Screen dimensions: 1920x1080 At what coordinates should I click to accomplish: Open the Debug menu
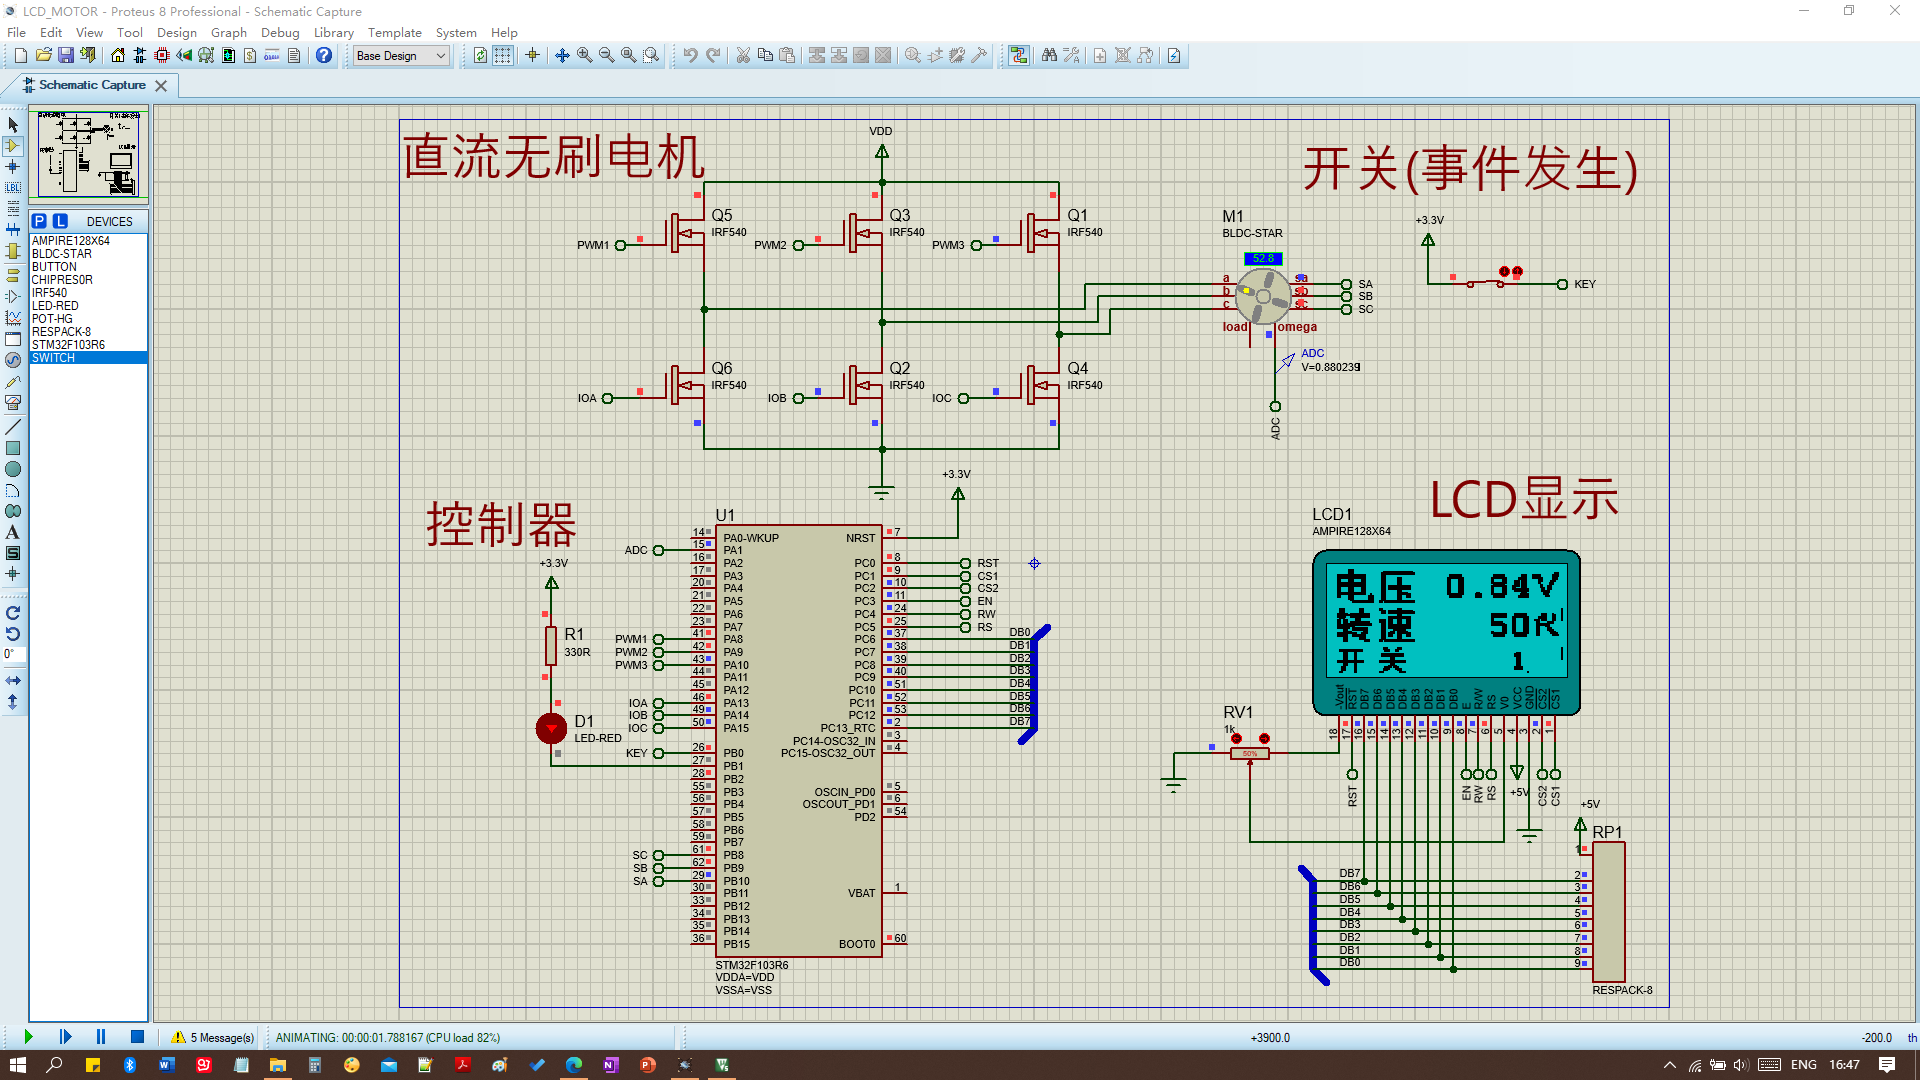coord(280,33)
